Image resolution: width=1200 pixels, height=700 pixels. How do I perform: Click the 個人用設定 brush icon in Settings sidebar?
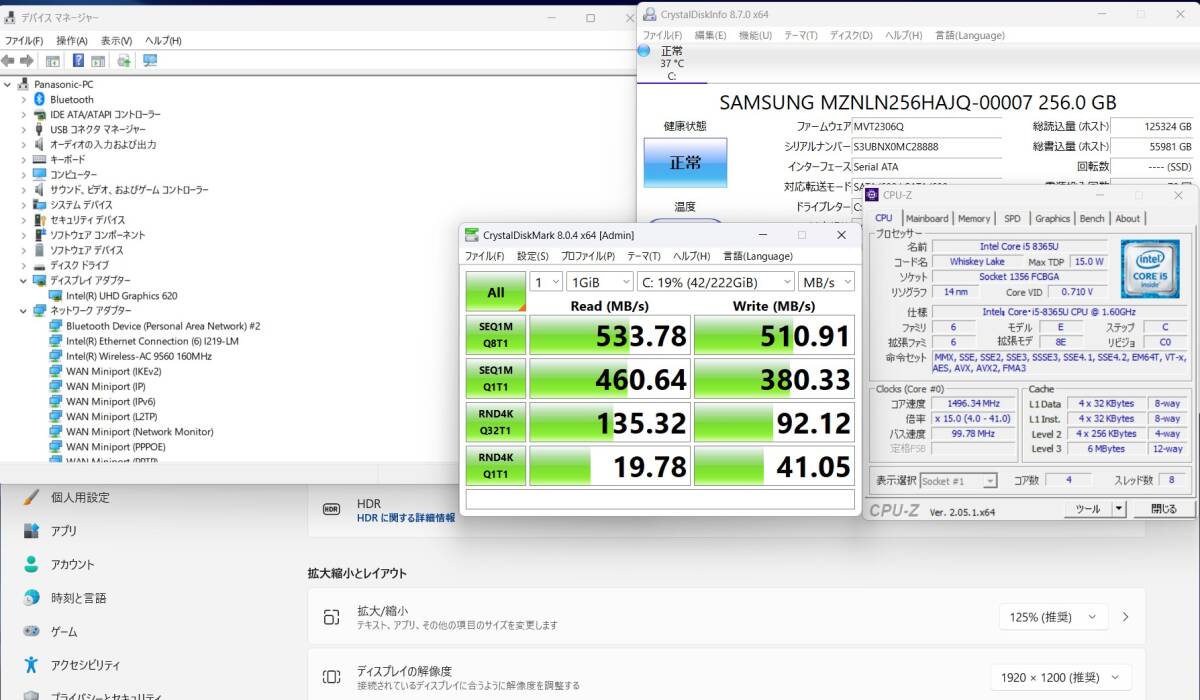pos(32,497)
